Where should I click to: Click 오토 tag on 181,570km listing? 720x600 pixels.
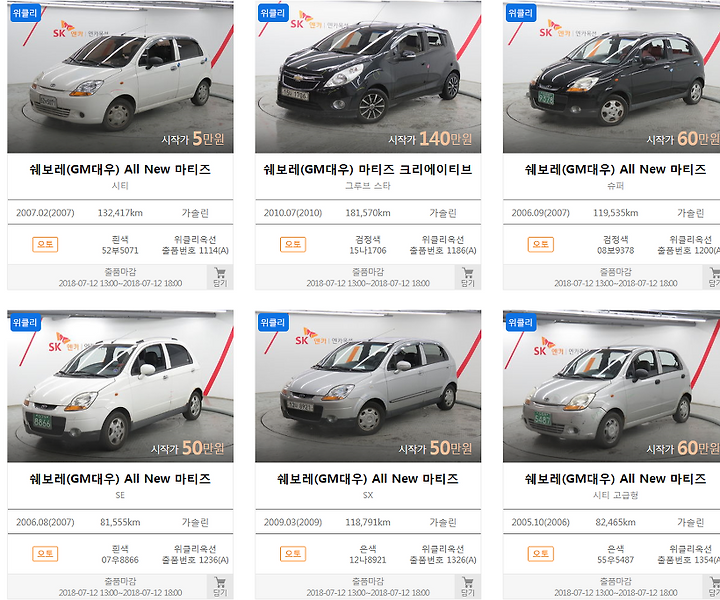tap(293, 244)
